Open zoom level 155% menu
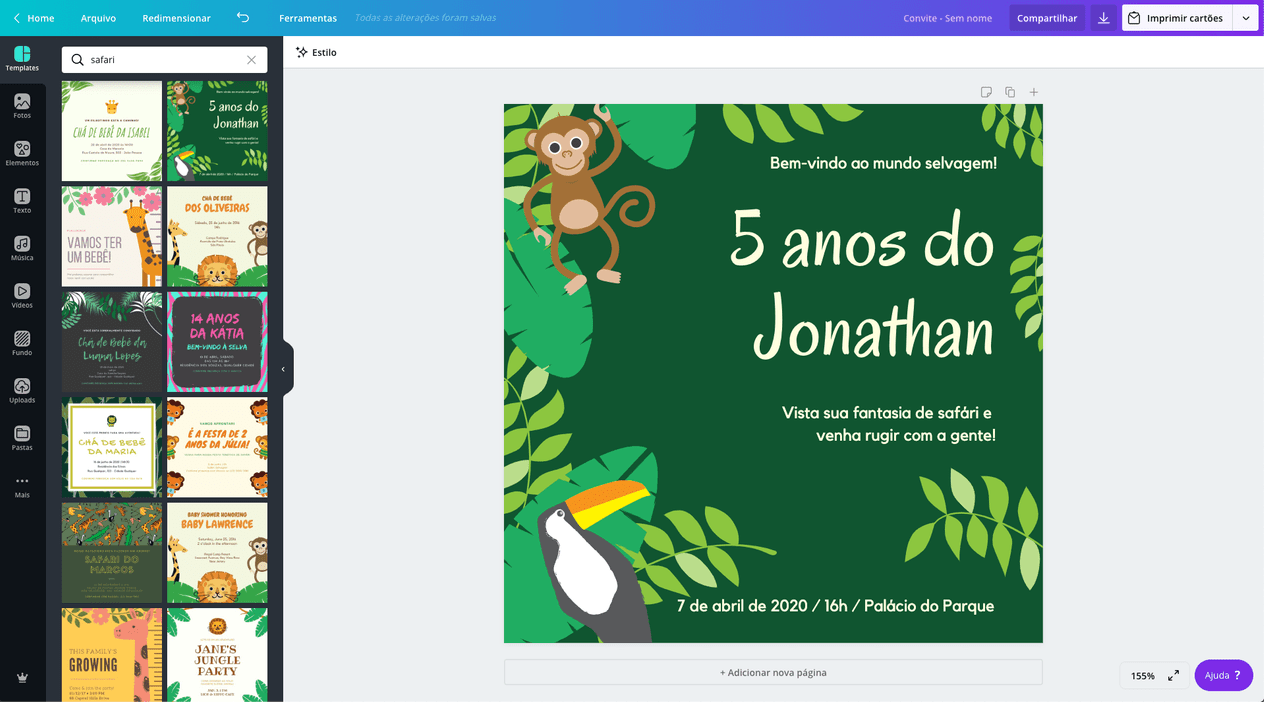The height and width of the screenshot is (702, 1264). [x=1142, y=676]
